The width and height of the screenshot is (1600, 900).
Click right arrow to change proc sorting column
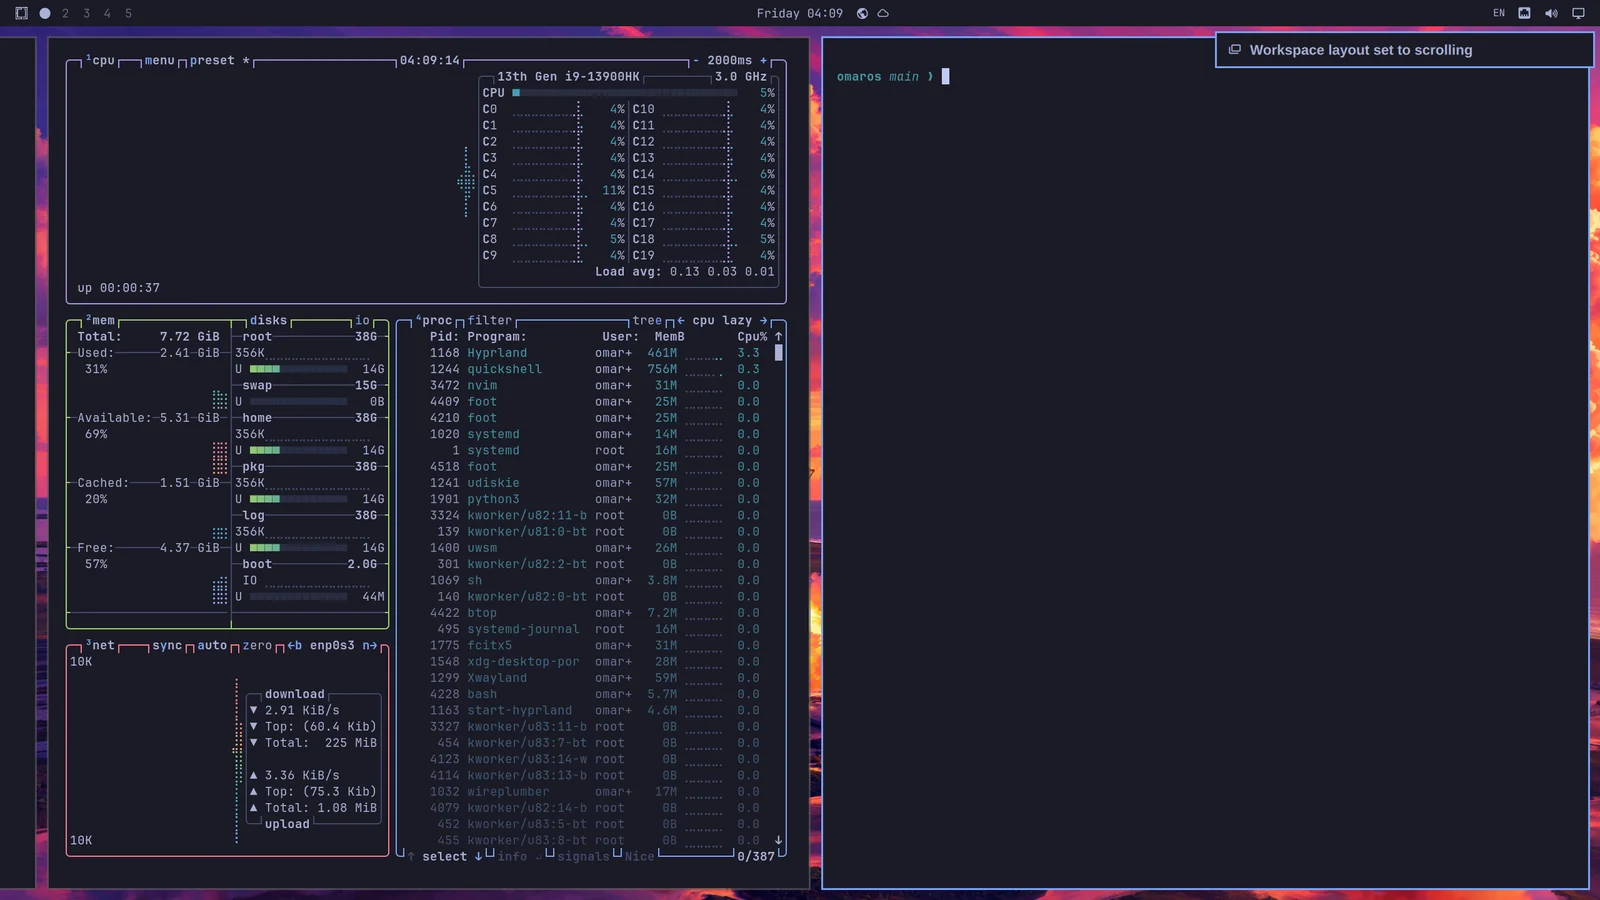click(764, 320)
